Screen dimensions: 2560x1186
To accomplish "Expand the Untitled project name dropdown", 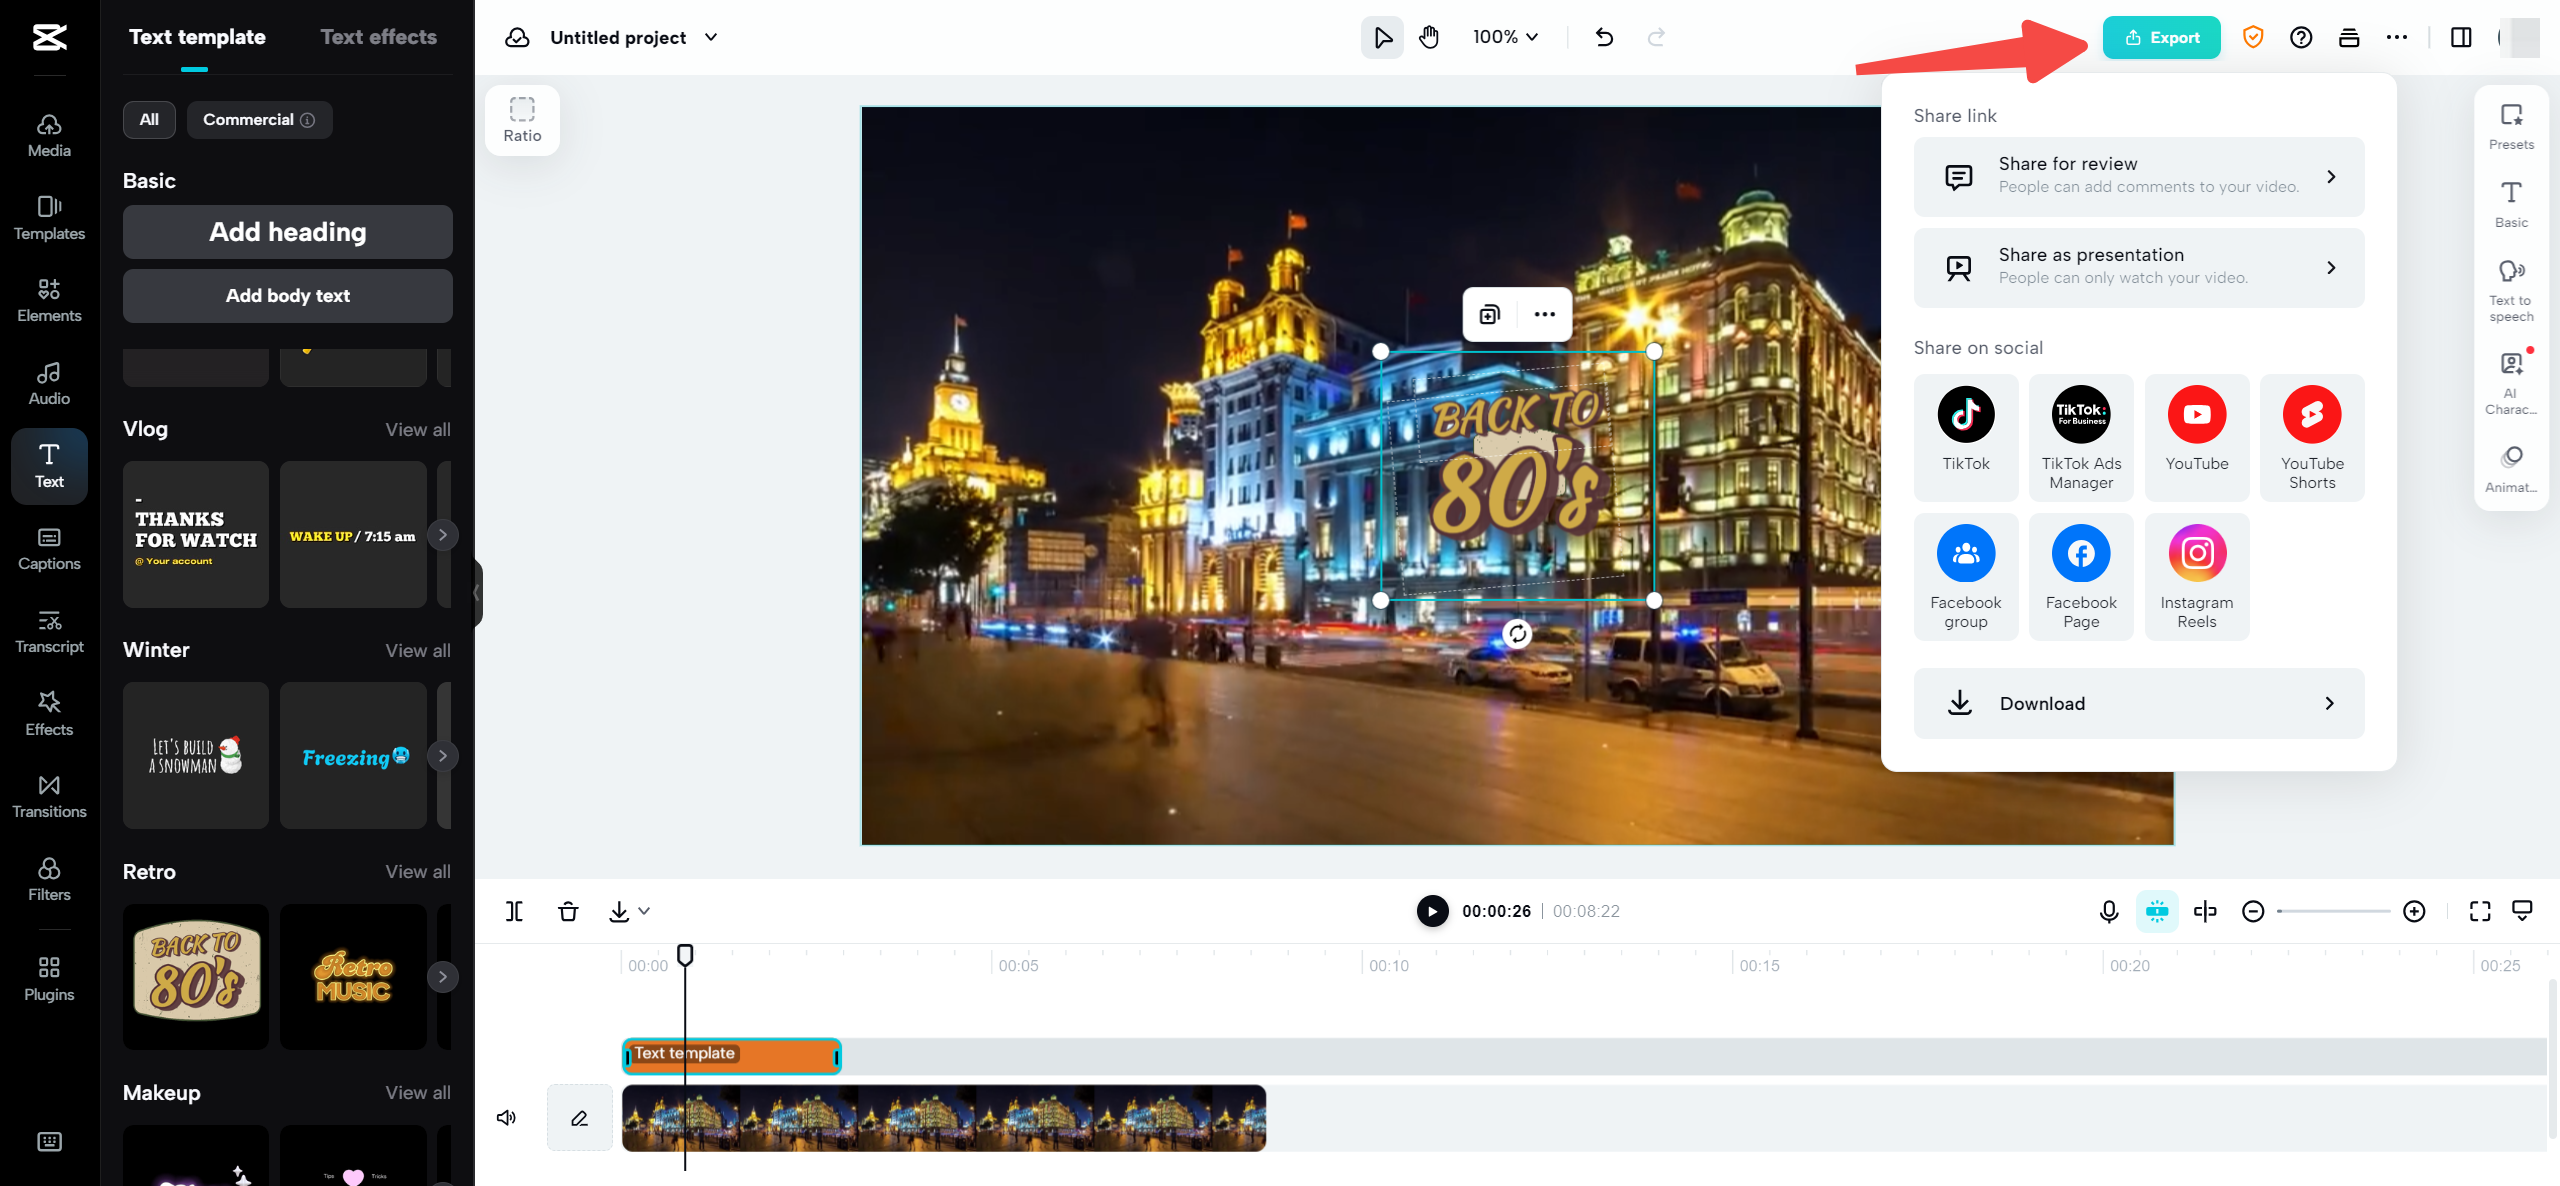I will tap(711, 38).
